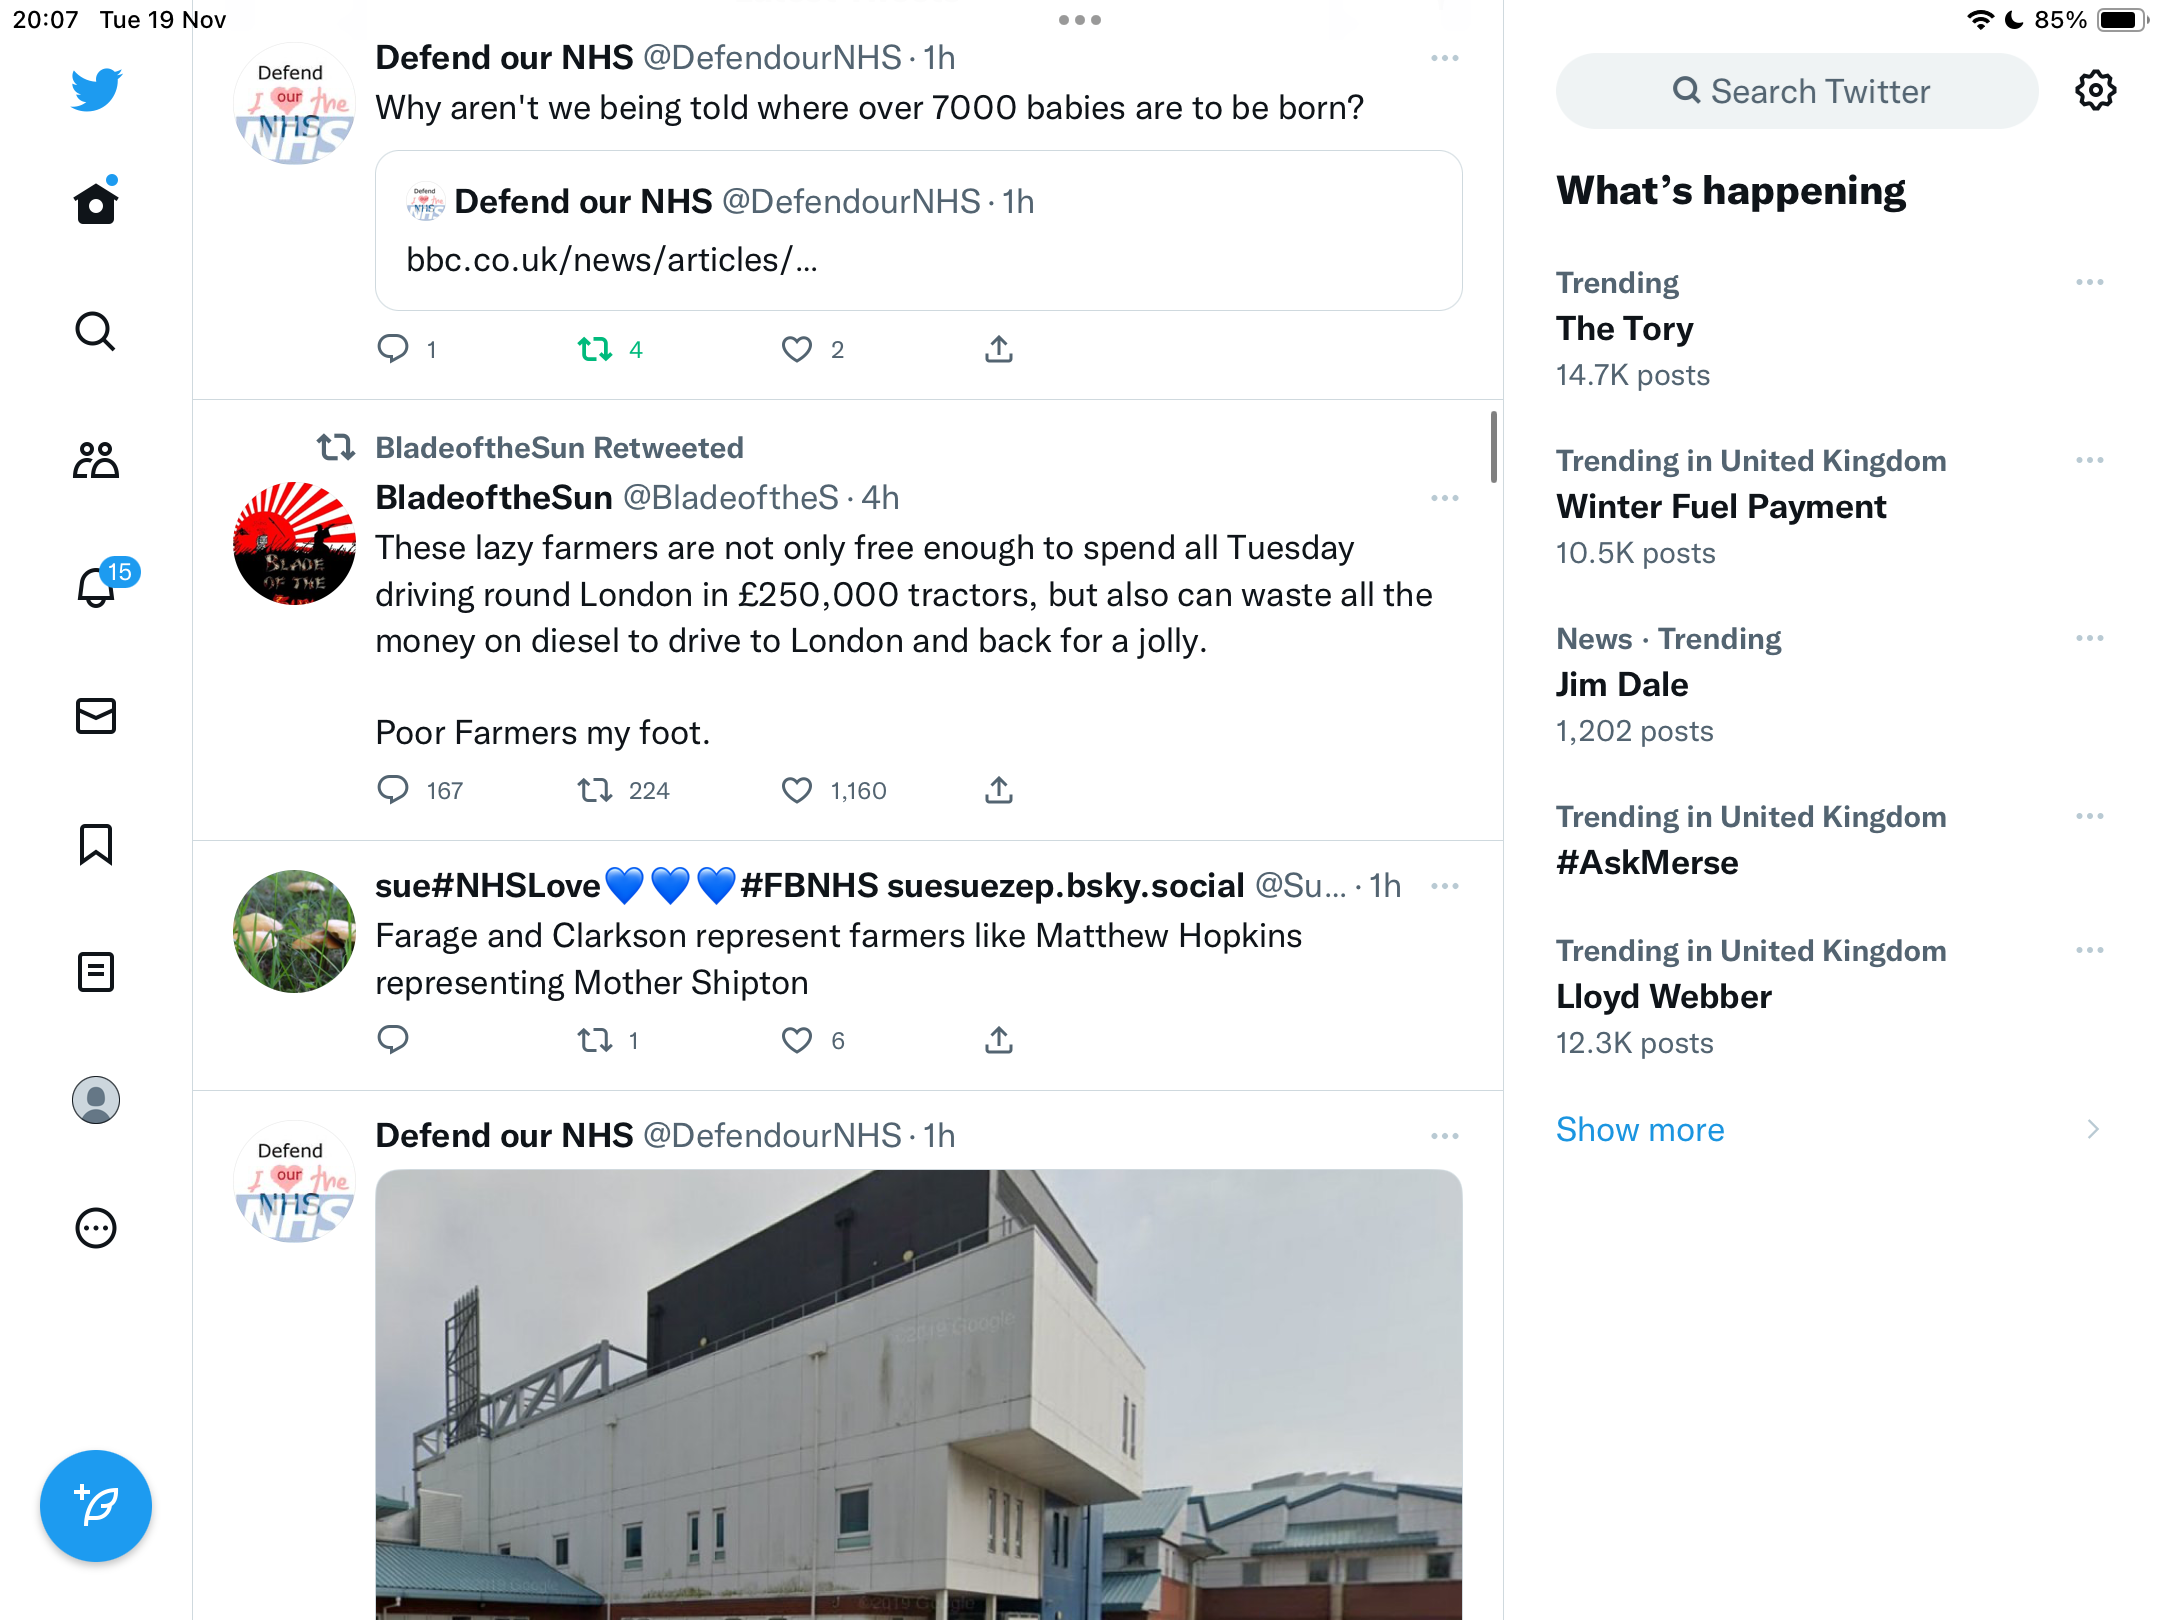Open more options for Lloyd Webber trend
The image size is (2160, 1620).
(2090, 951)
